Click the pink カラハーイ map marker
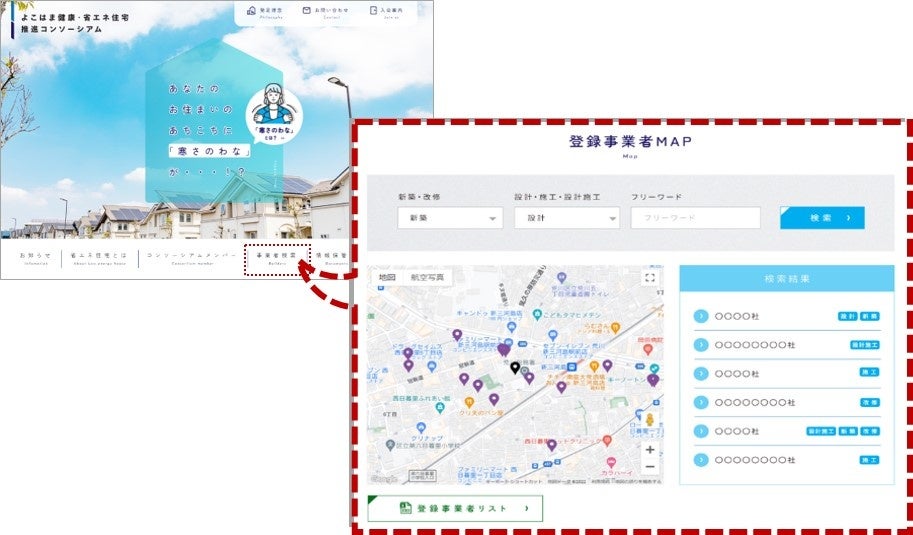This screenshot has height=535, width=913. [x=611, y=462]
